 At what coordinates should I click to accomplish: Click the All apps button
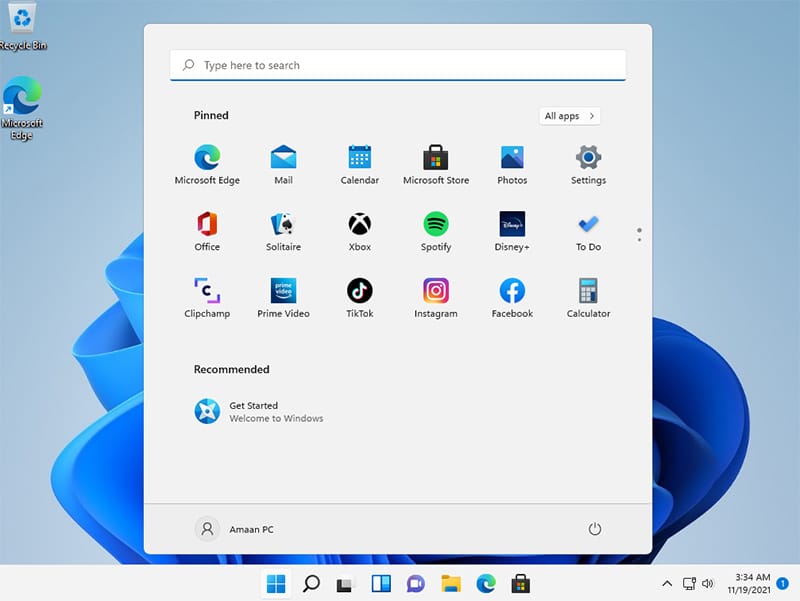569,116
